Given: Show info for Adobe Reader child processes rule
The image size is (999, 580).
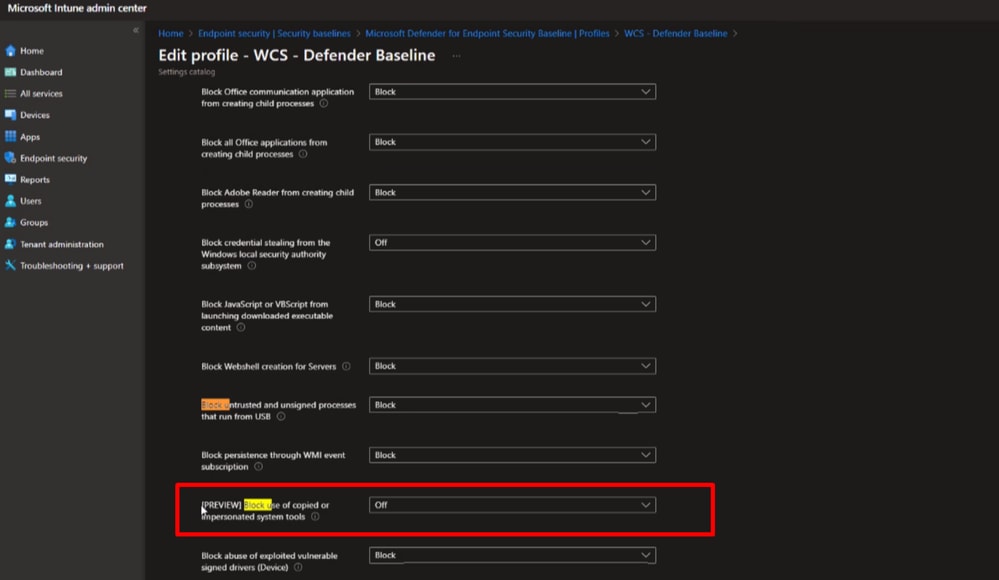Looking at the screenshot, I should 248,204.
